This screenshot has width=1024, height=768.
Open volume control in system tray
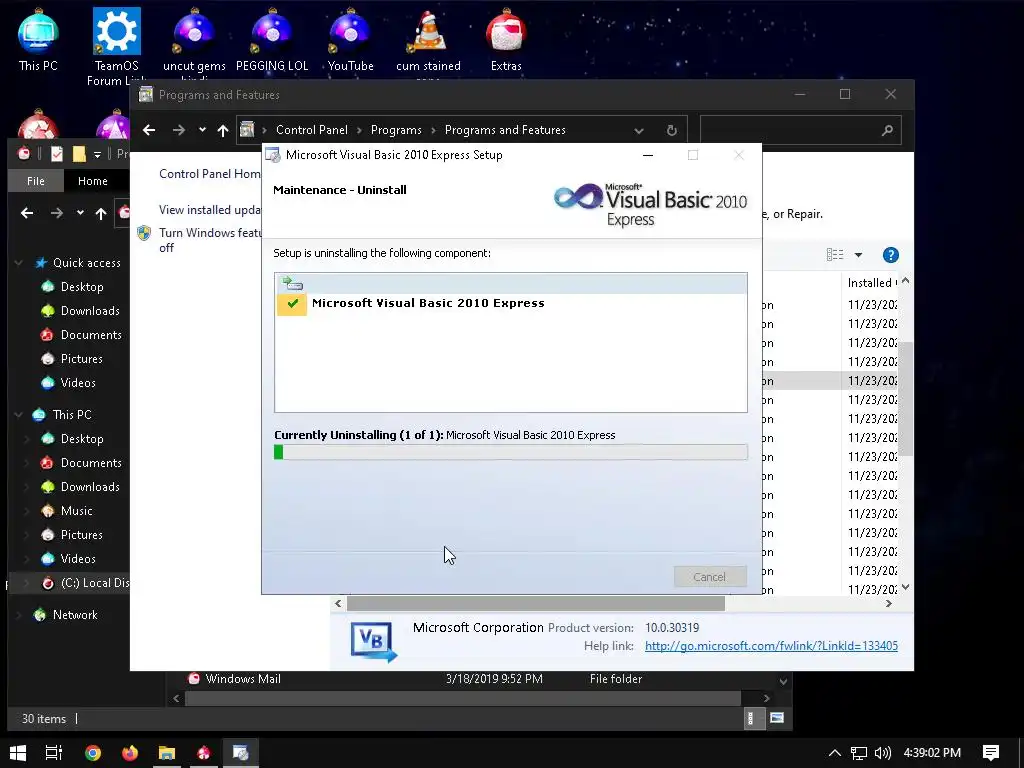click(x=882, y=753)
